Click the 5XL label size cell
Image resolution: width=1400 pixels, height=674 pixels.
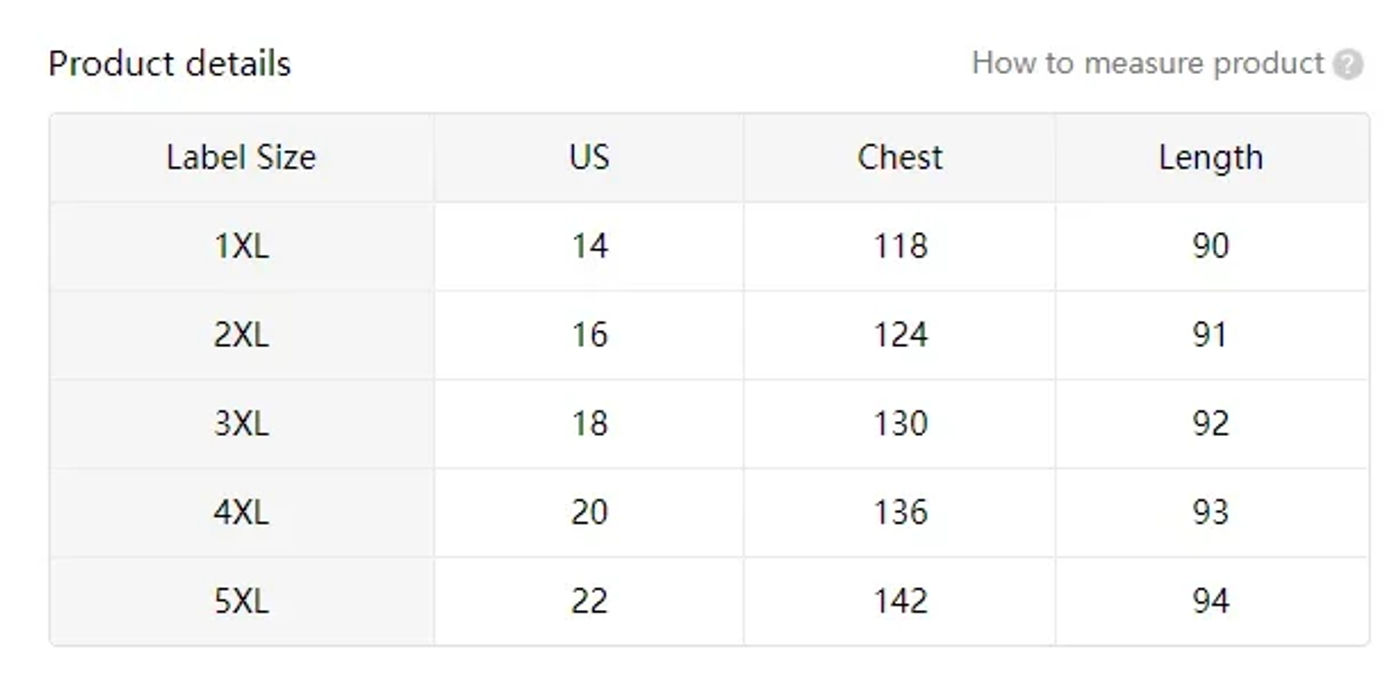tap(241, 601)
